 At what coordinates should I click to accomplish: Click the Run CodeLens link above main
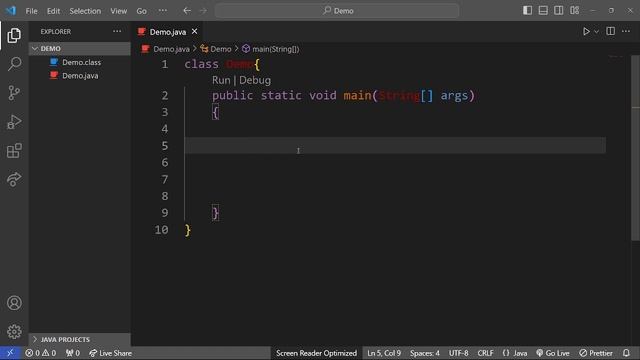[221, 80]
